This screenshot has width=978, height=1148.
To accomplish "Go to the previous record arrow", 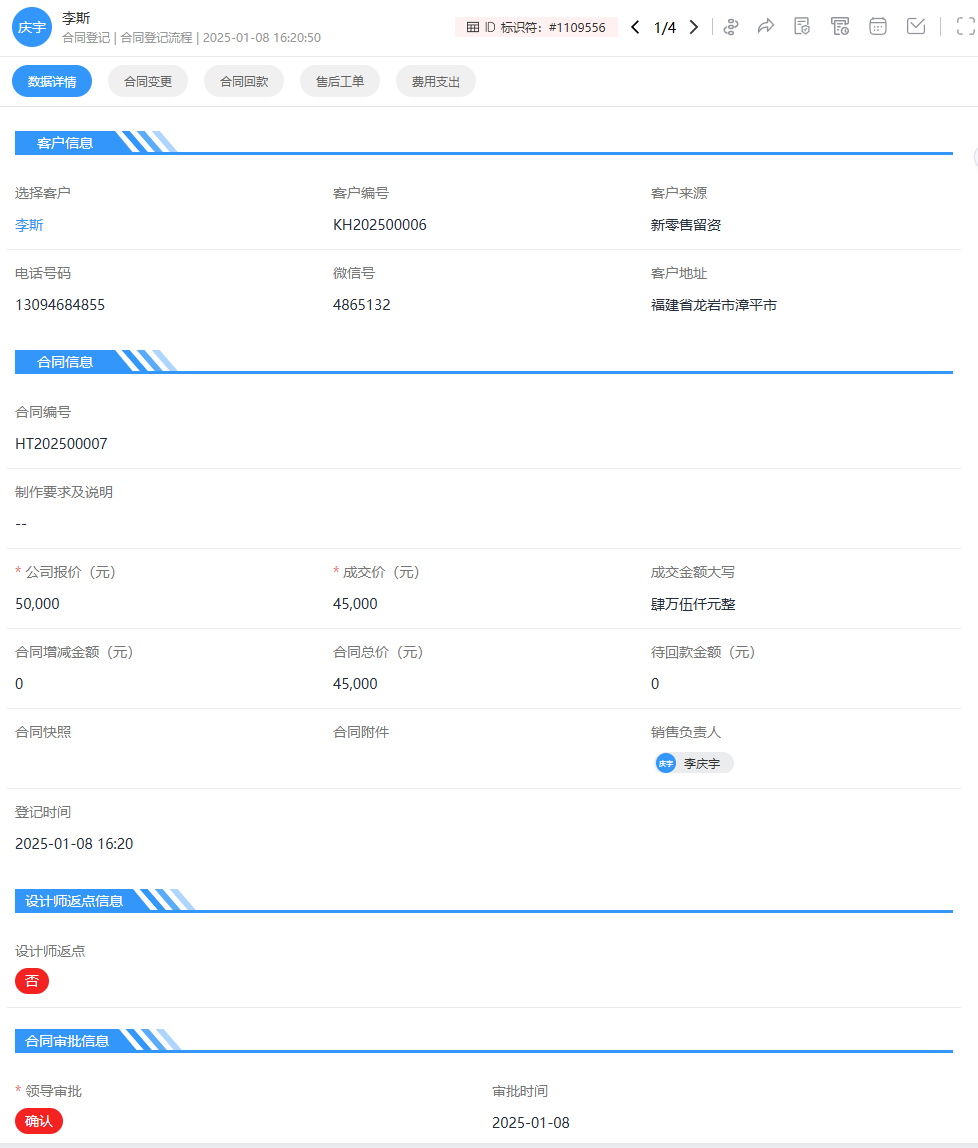I will click(x=635, y=27).
